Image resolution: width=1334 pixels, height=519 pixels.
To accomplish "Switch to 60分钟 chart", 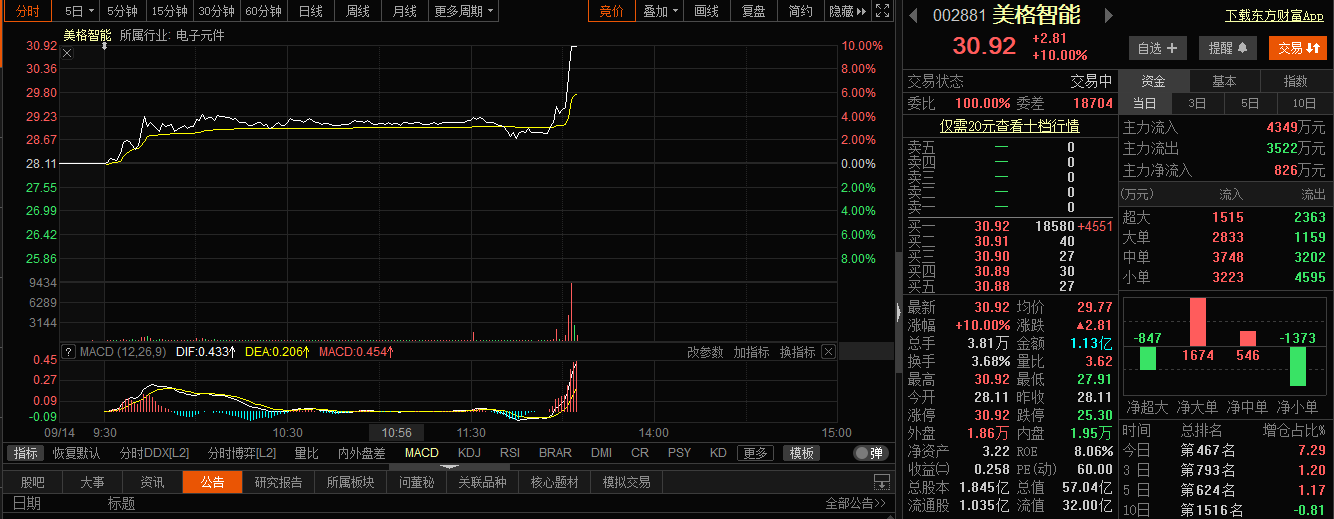I will (x=263, y=12).
